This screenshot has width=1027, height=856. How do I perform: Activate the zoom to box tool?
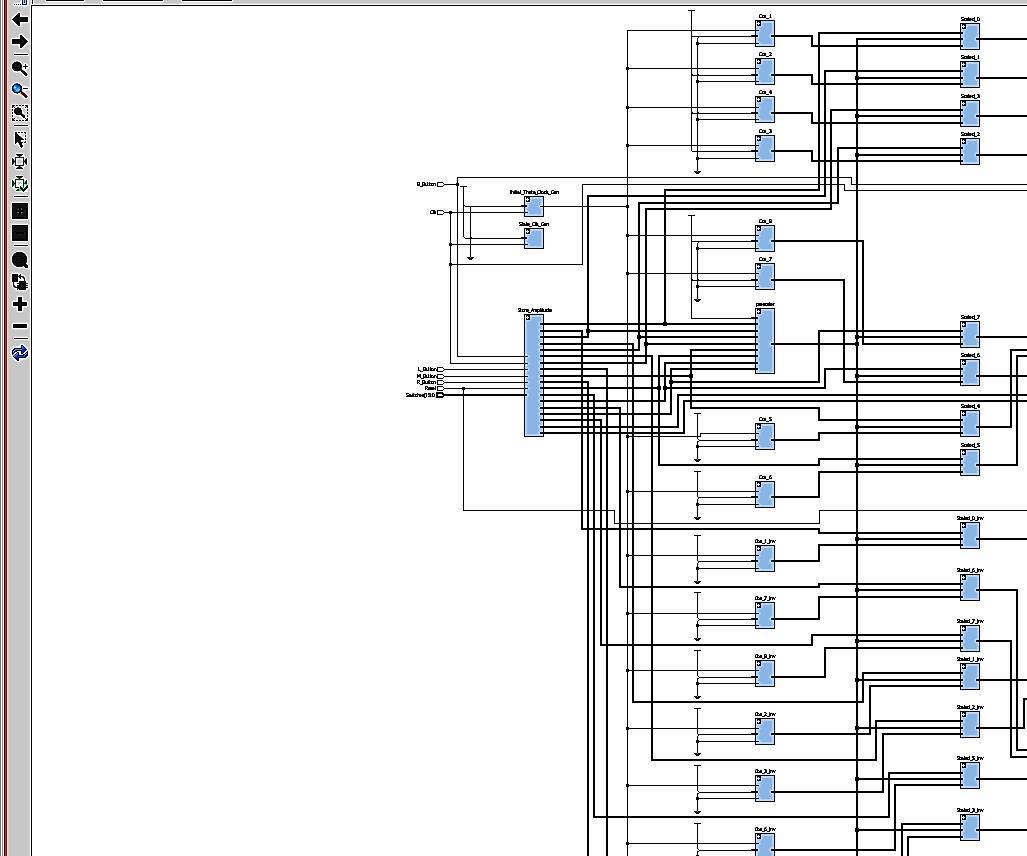[19, 113]
